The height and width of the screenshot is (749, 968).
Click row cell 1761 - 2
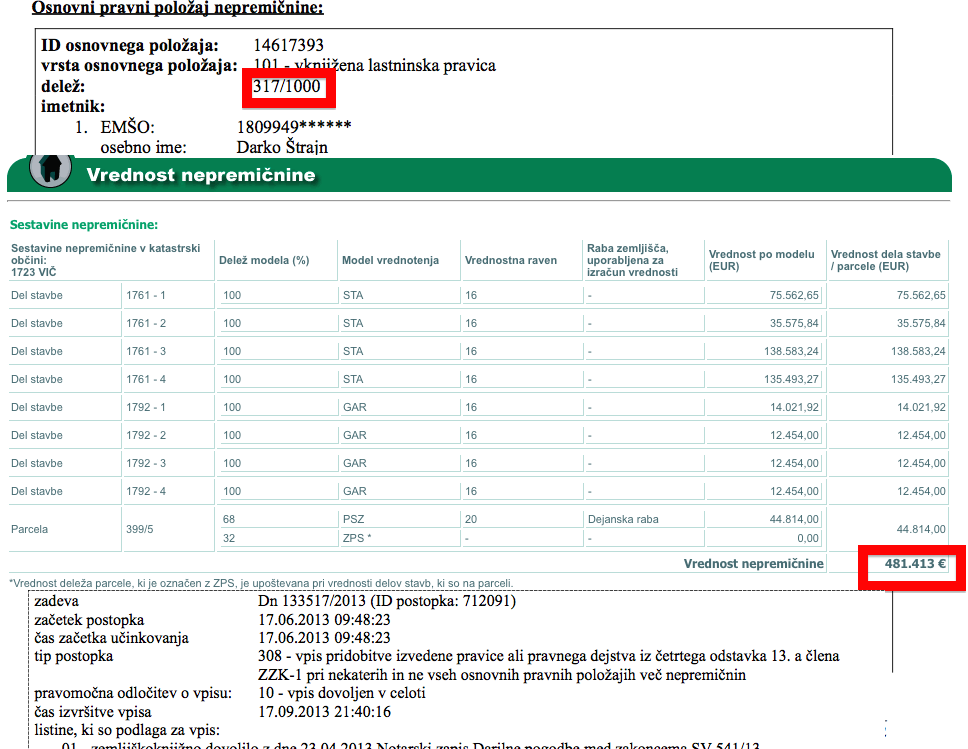click(x=146, y=323)
